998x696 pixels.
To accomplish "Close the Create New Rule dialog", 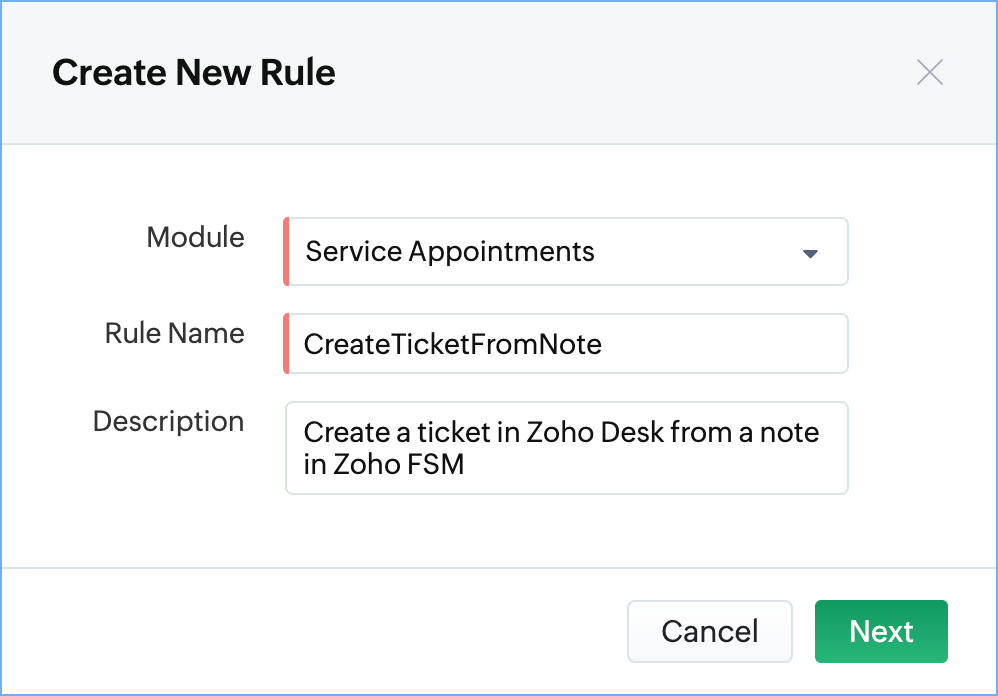I will coord(930,73).
